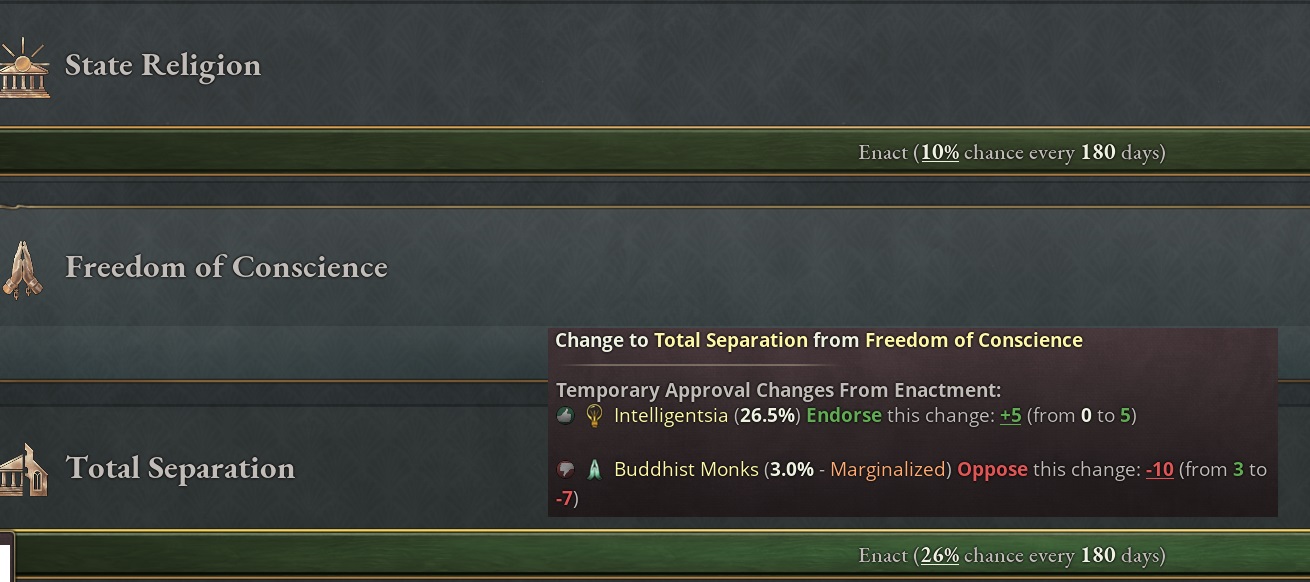Click the Buddhist Monks group icon
Image resolution: width=1310 pixels, height=582 pixels.
point(594,469)
